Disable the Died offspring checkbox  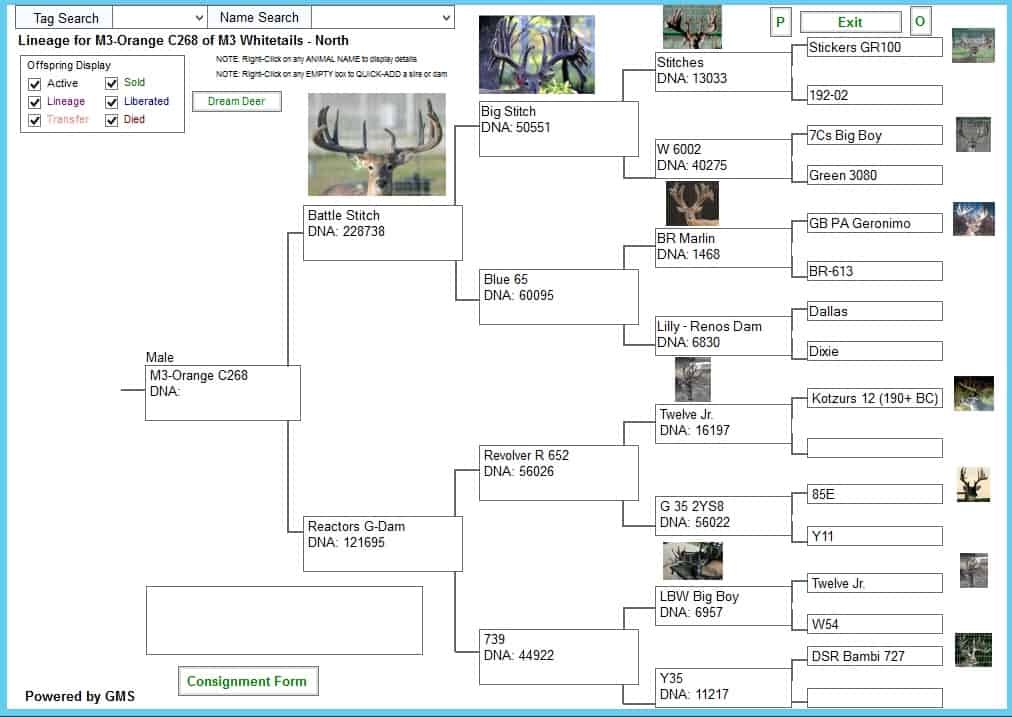pyautogui.click(x=112, y=120)
